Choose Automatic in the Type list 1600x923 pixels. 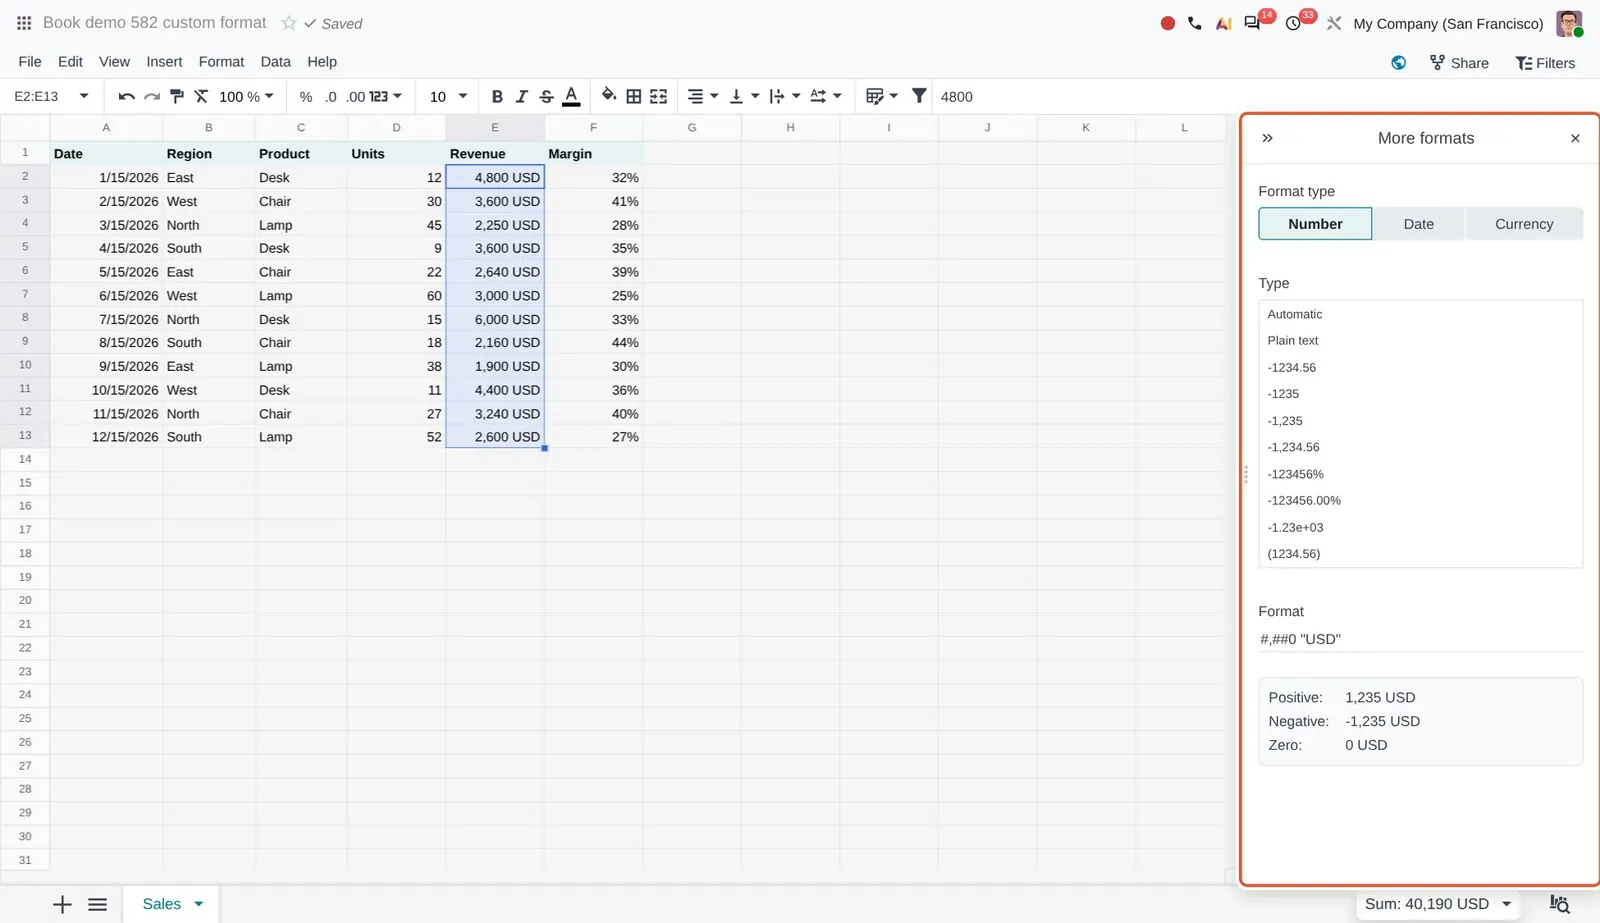click(x=1420, y=314)
